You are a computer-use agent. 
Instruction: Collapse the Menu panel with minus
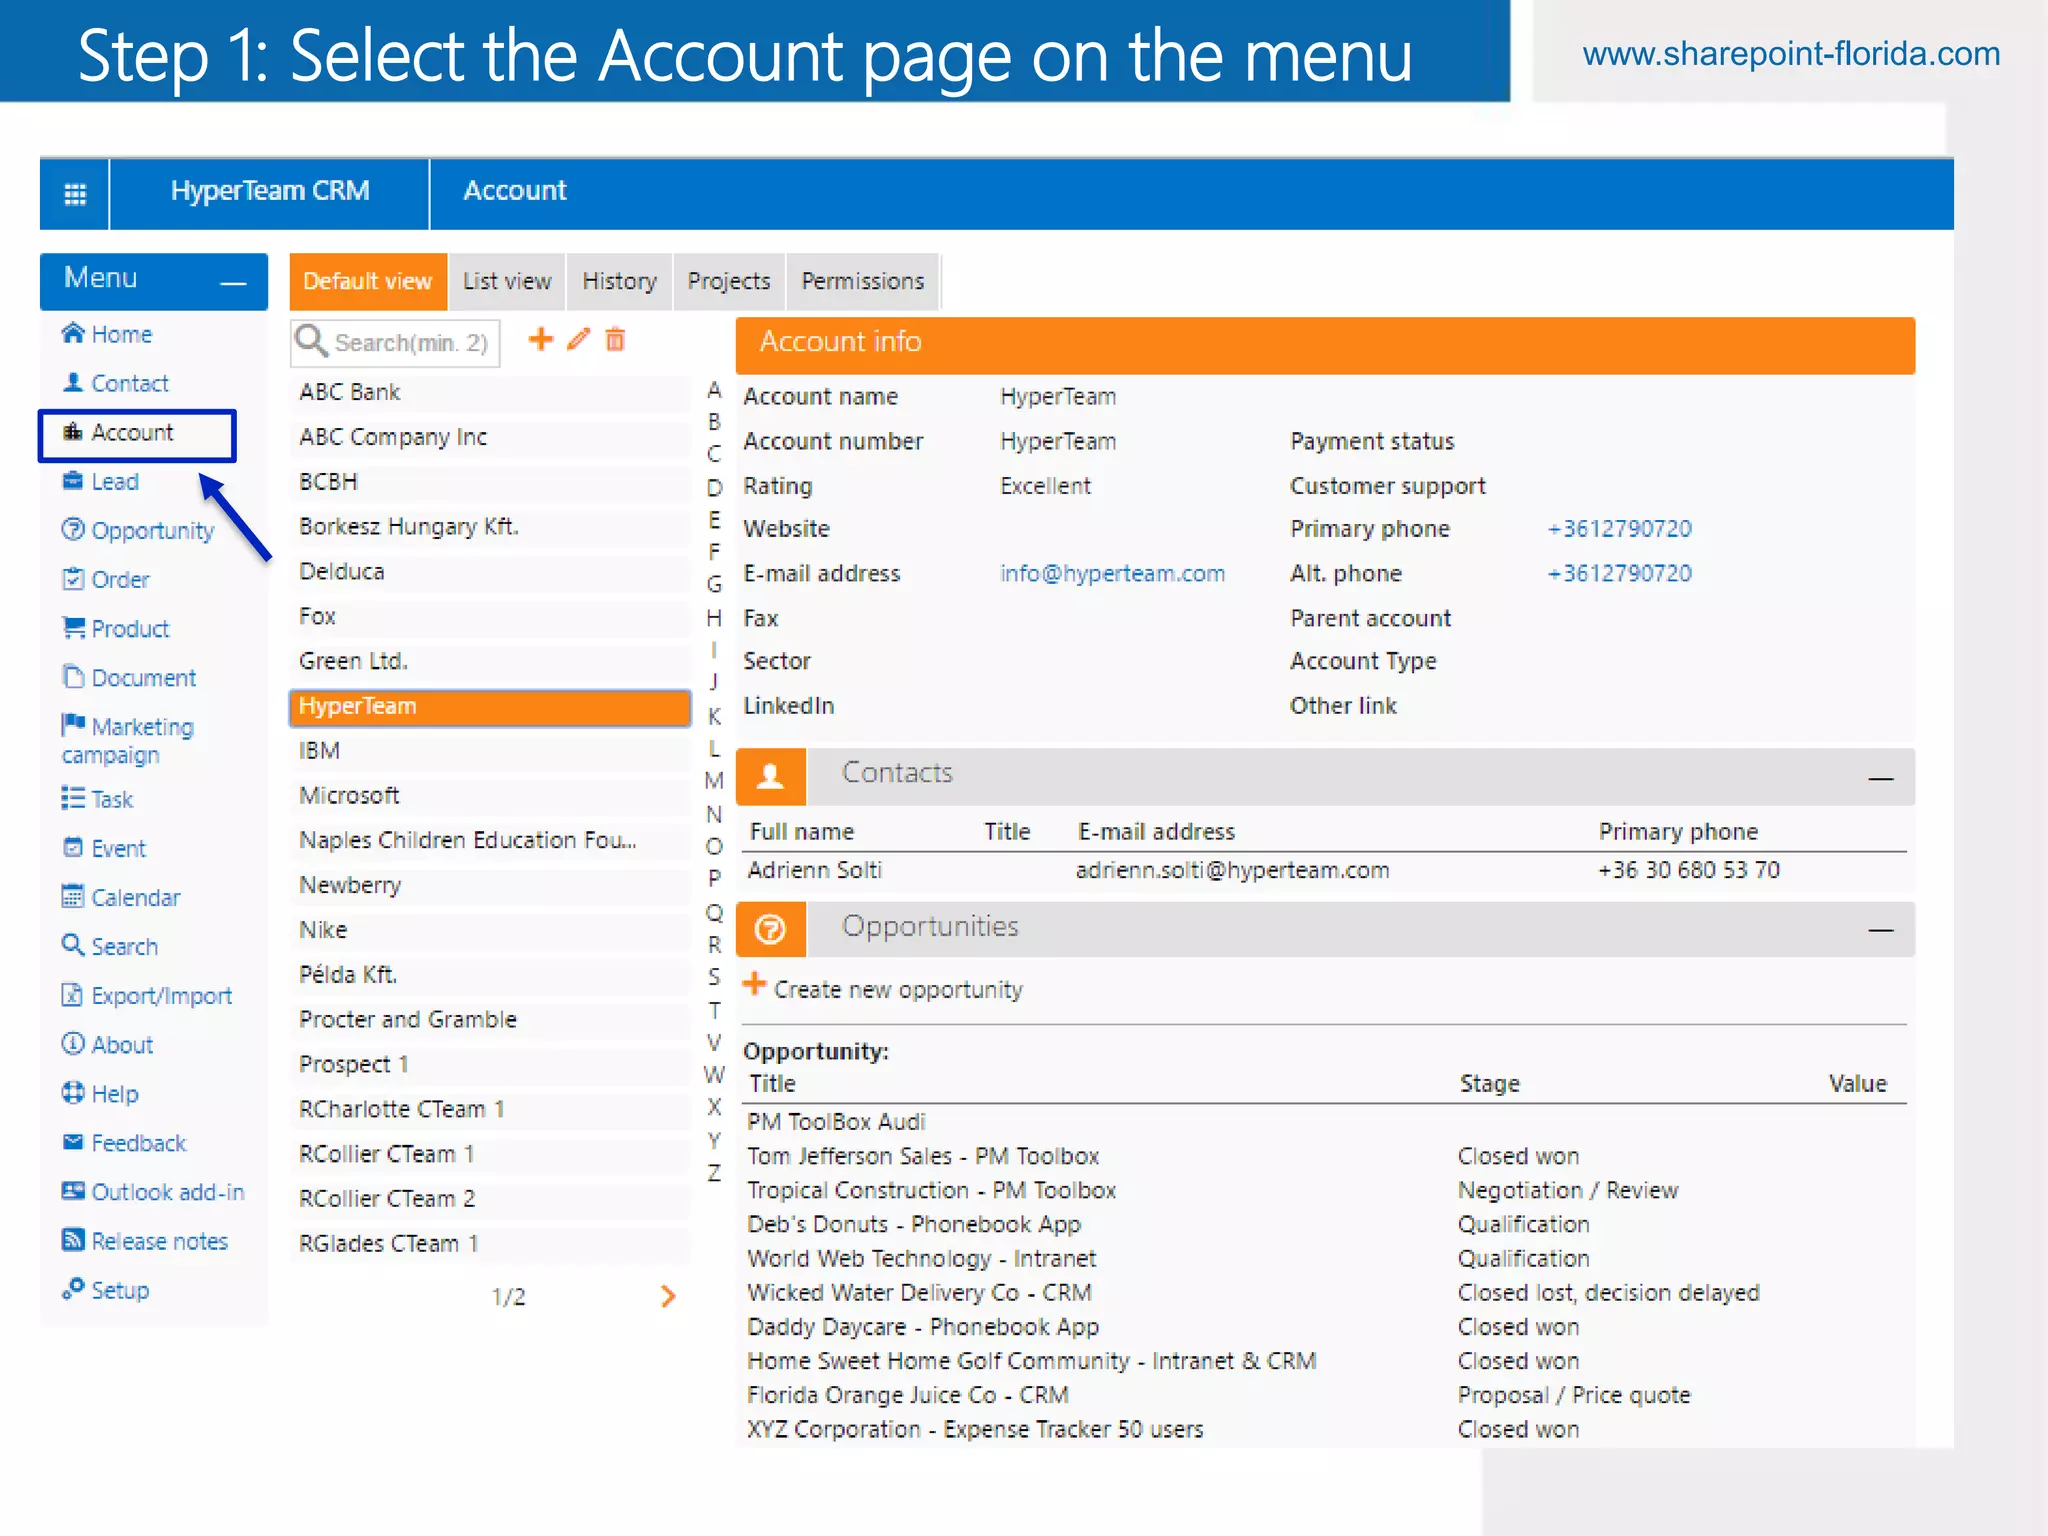(233, 283)
